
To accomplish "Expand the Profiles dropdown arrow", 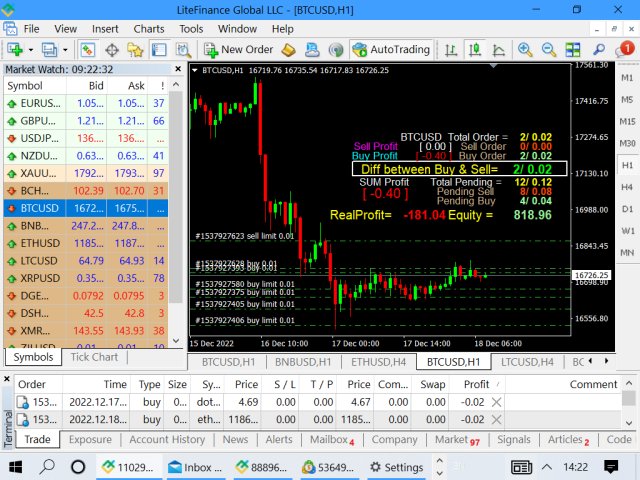I will [x=65, y=50].
